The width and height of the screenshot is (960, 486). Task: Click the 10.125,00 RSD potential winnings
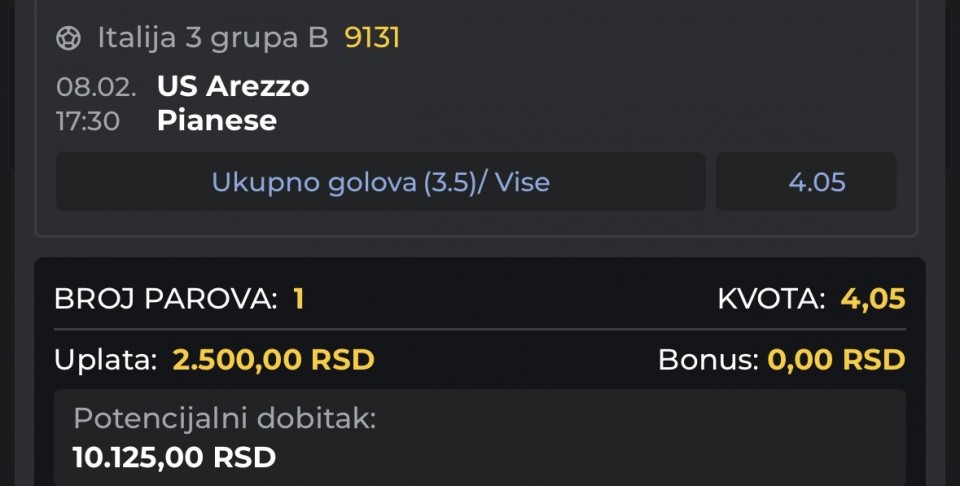174,458
